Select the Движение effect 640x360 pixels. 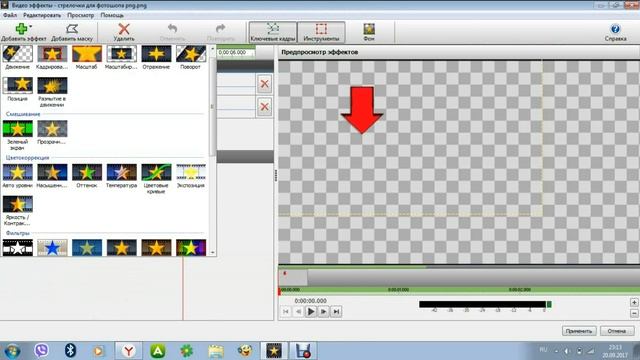pos(18,58)
